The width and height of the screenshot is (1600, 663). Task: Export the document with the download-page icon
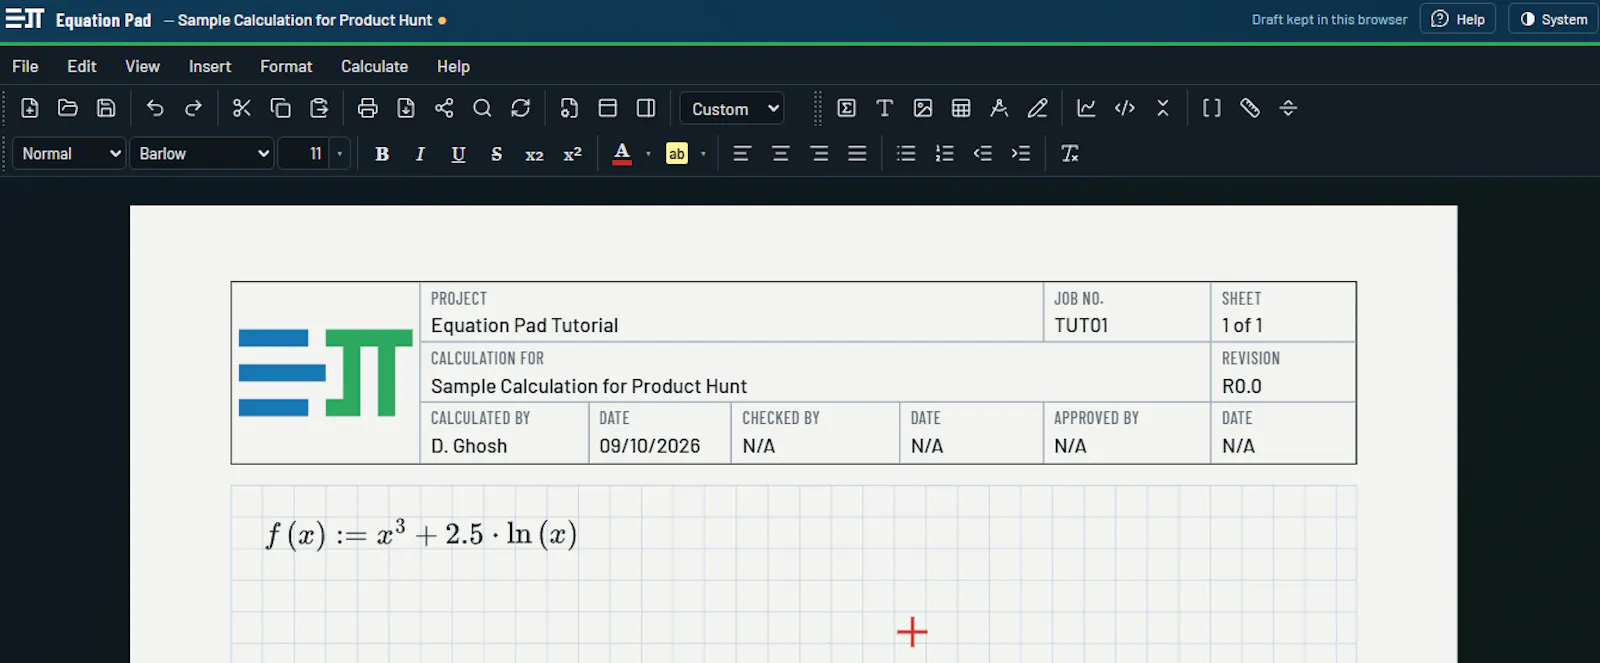[x=406, y=108]
